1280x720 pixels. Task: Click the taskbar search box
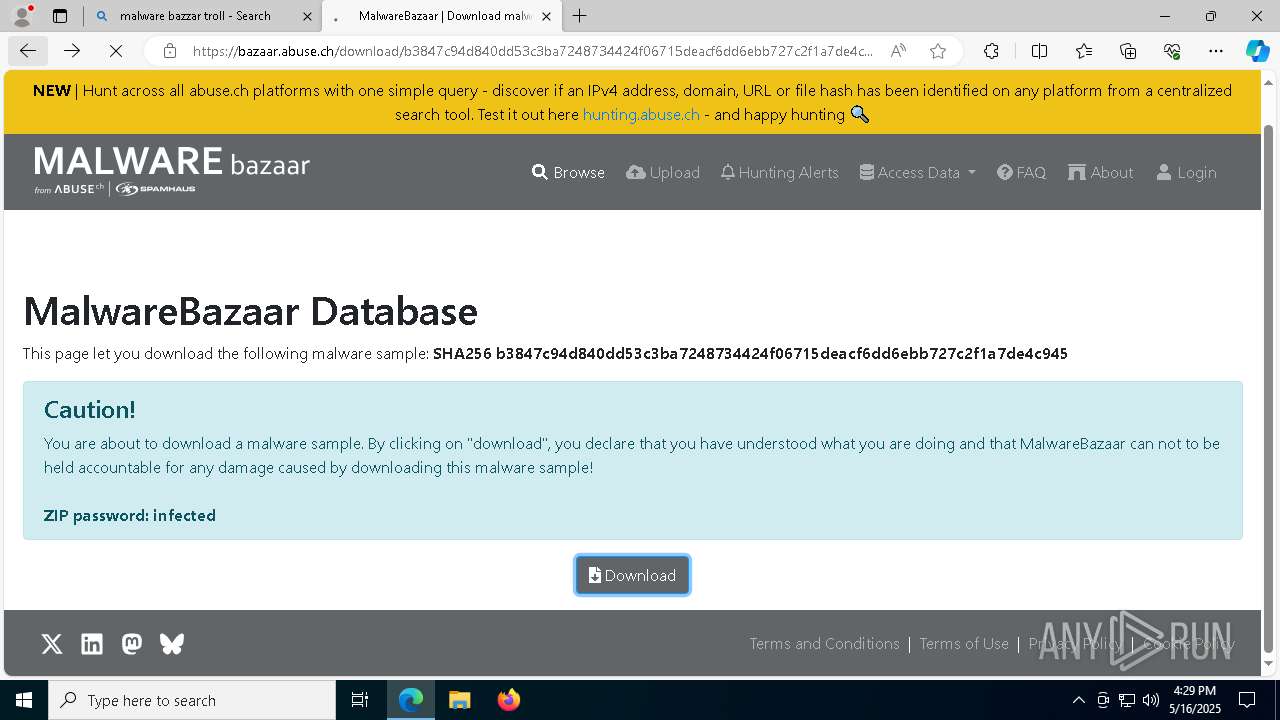click(x=192, y=700)
